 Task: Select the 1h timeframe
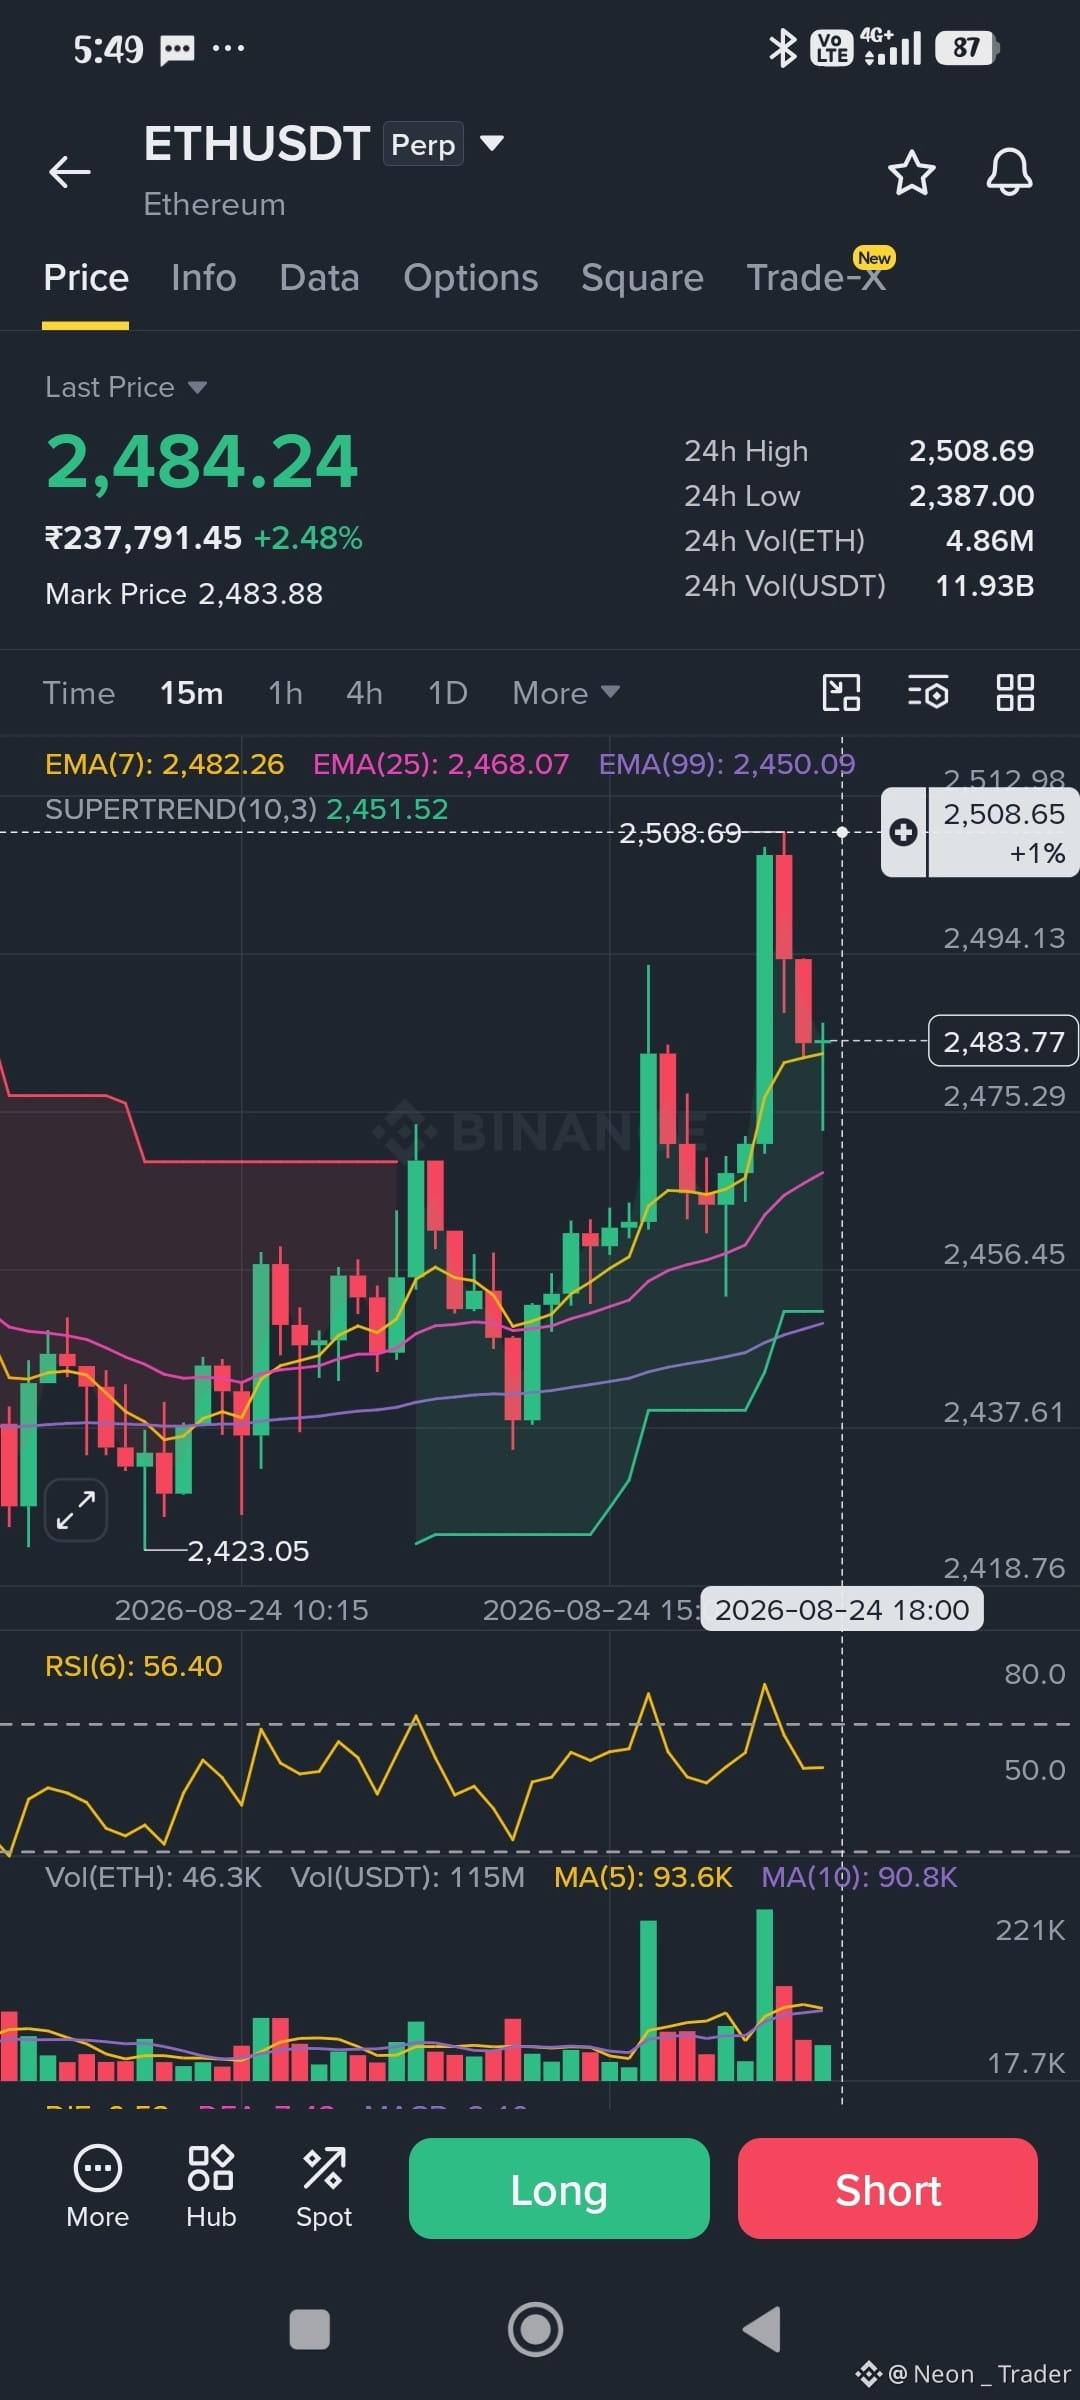286,693
